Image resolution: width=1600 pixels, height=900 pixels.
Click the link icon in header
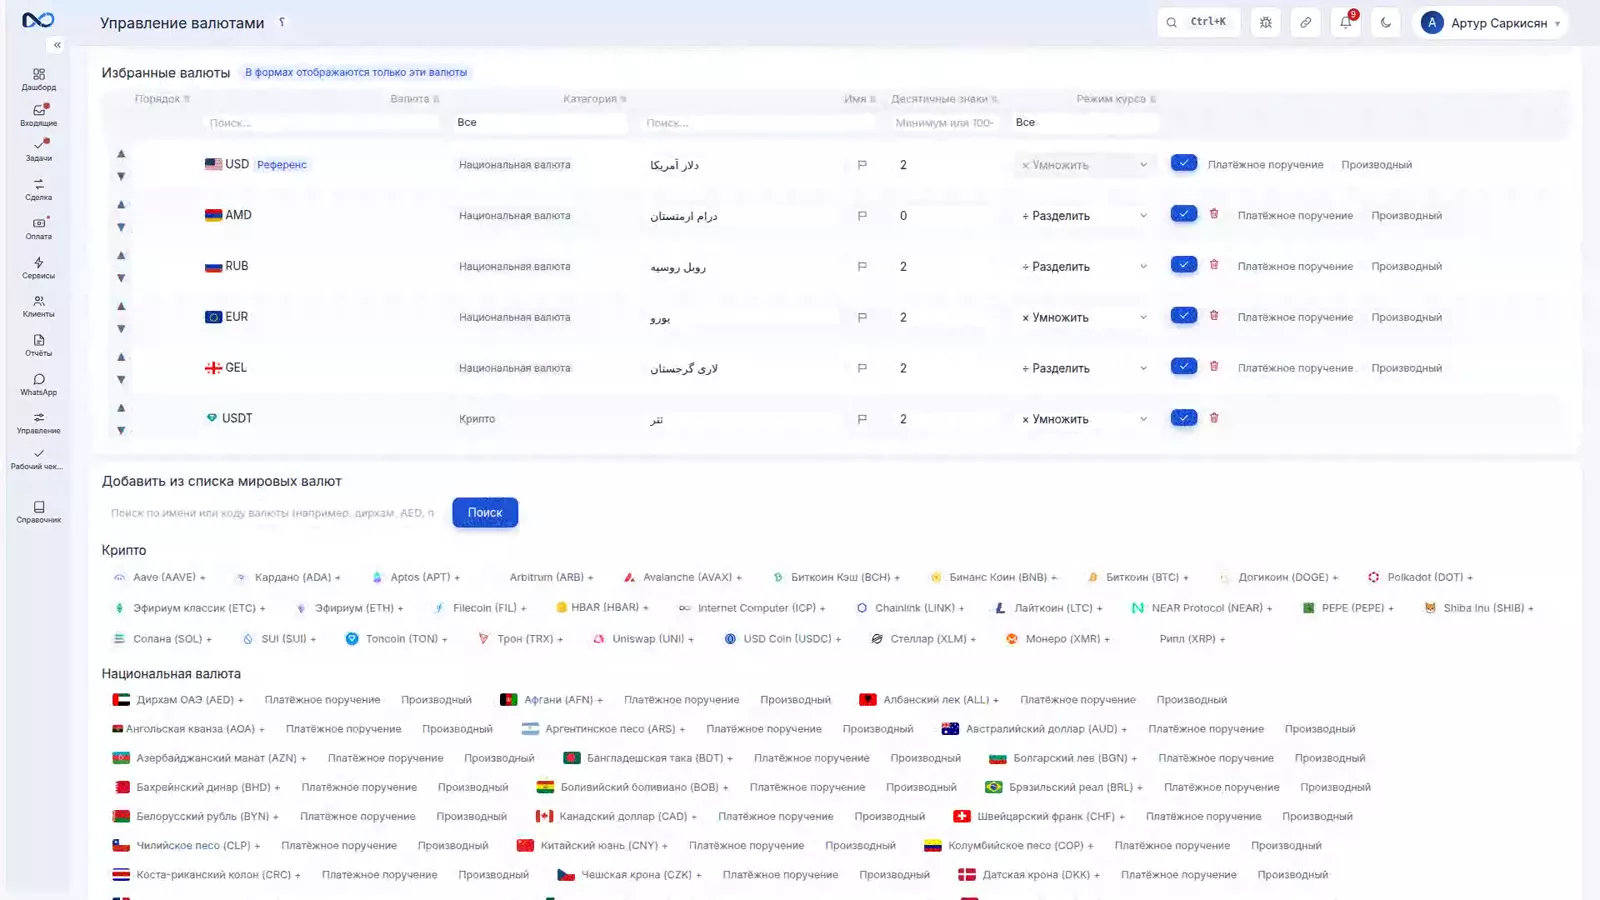point(1305,22)
